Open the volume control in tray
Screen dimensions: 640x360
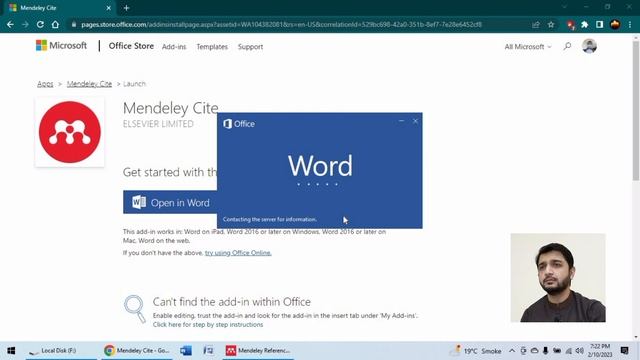tap(580, 351)
